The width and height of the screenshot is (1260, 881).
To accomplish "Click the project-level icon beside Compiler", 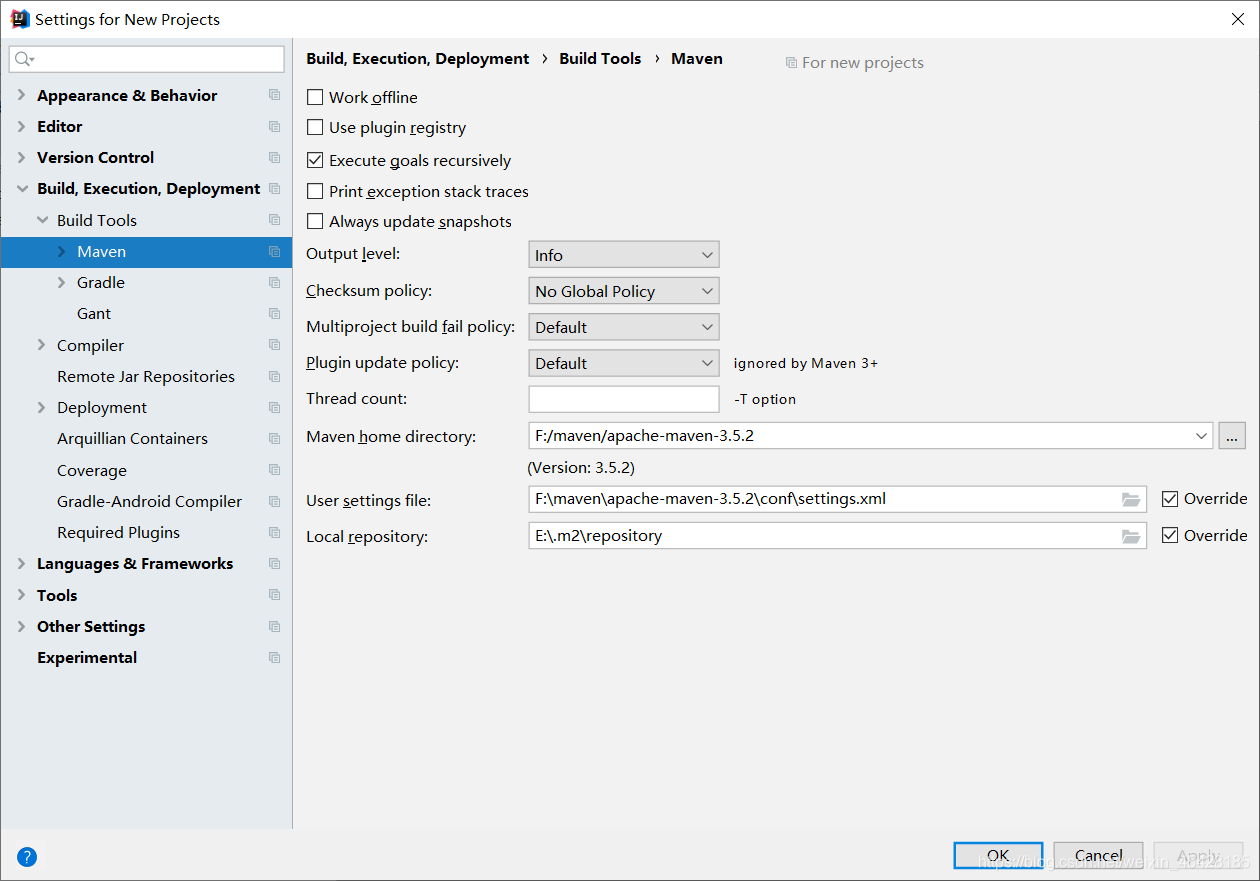I will tap(274, 345).
